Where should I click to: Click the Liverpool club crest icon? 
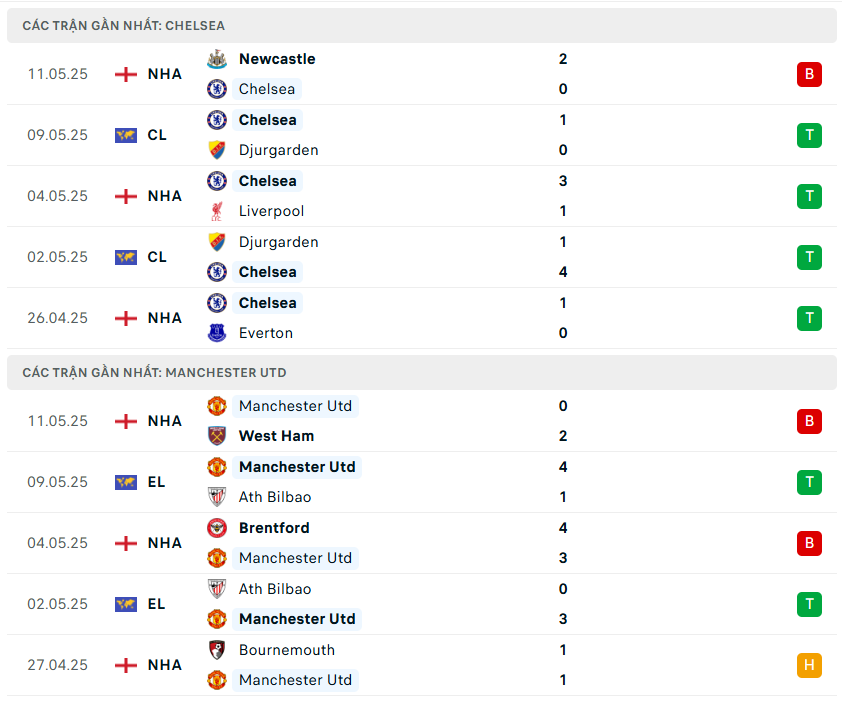pyautogui.click(x=216, y=211)
